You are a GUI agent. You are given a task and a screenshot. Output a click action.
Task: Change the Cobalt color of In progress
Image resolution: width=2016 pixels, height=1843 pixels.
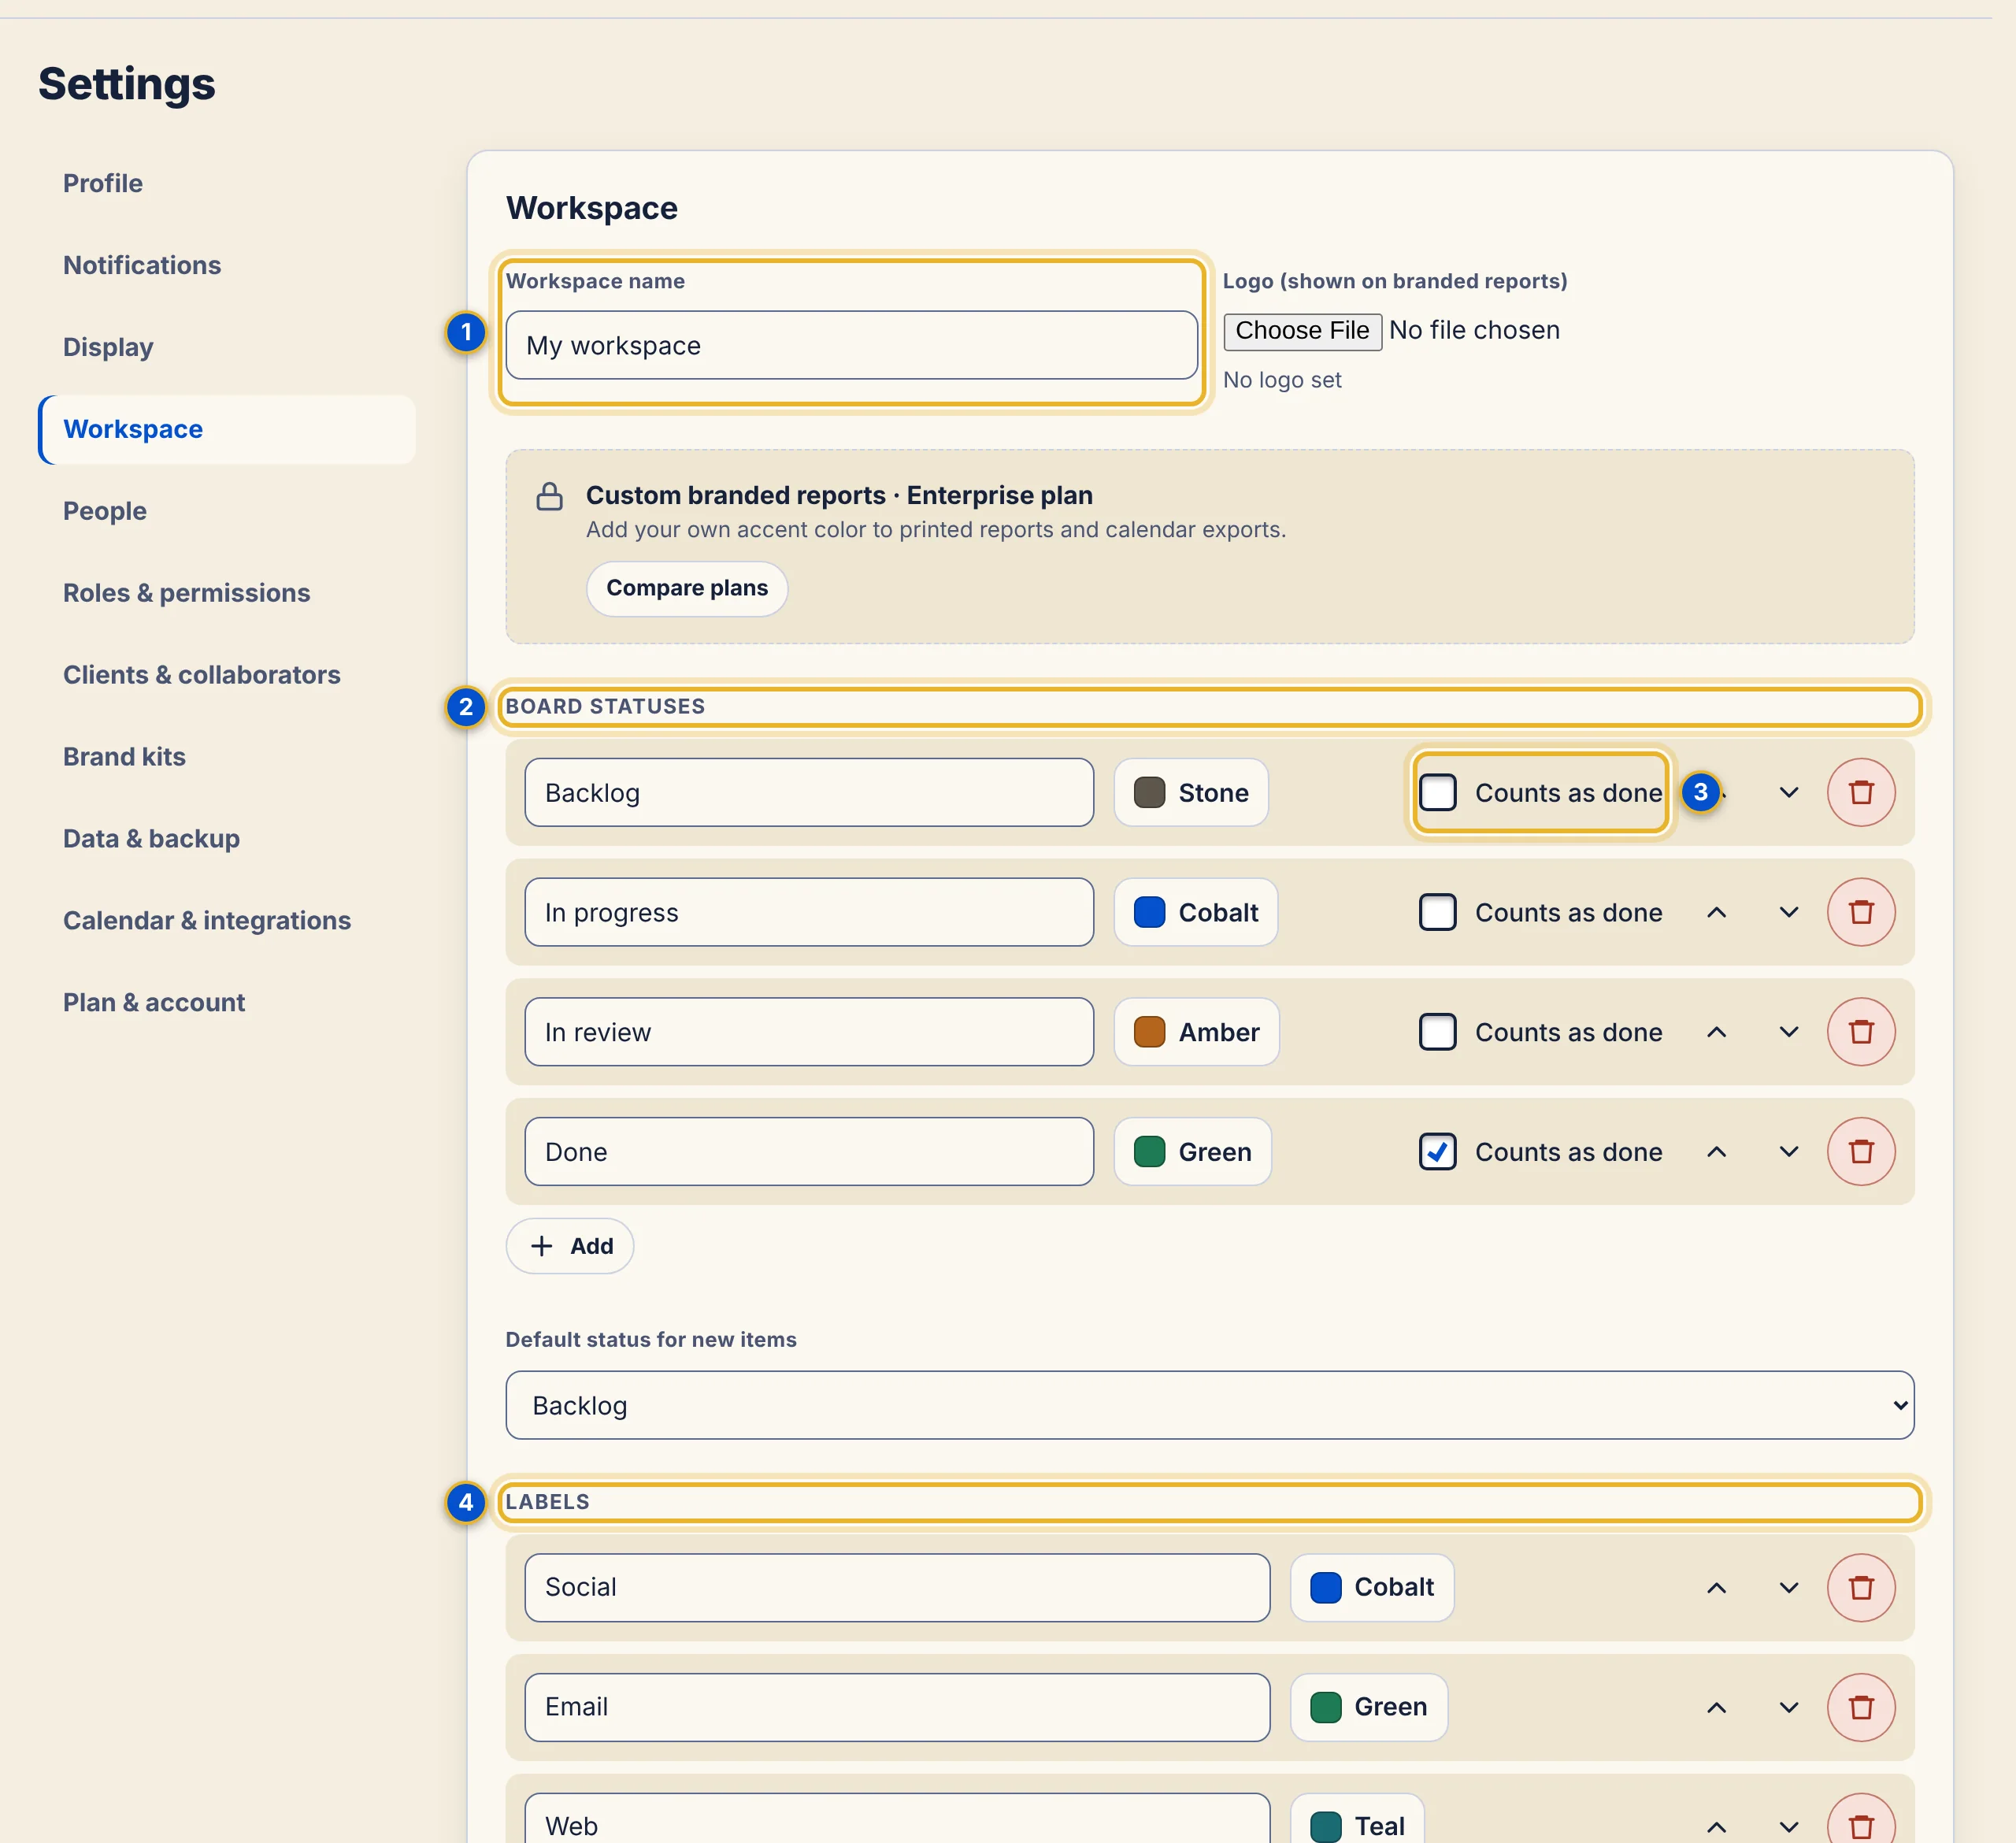pos(1196,912)
